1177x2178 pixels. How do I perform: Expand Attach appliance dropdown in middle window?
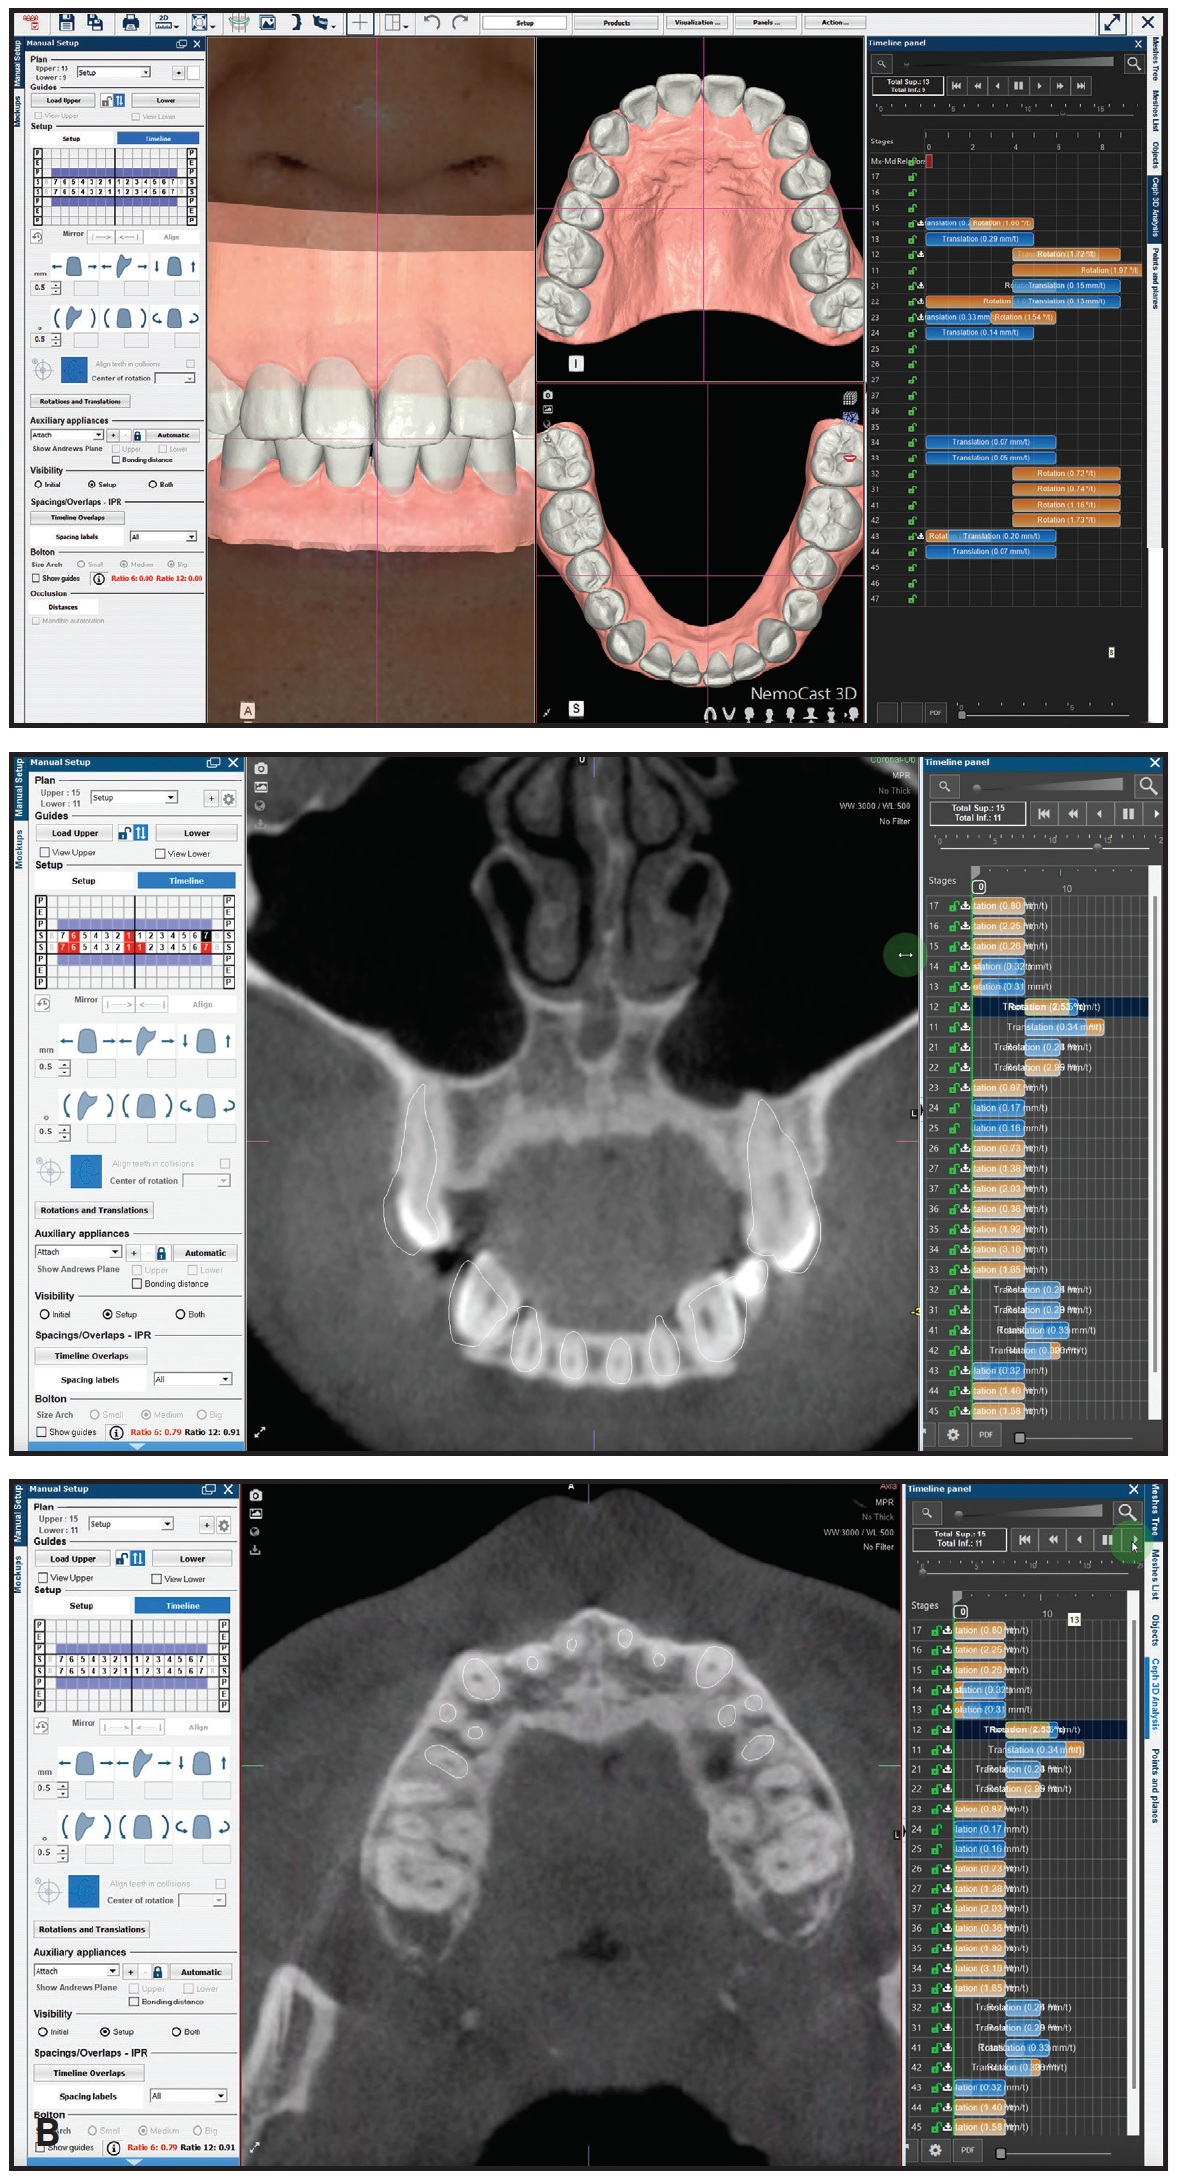[x=115, y=1252]
